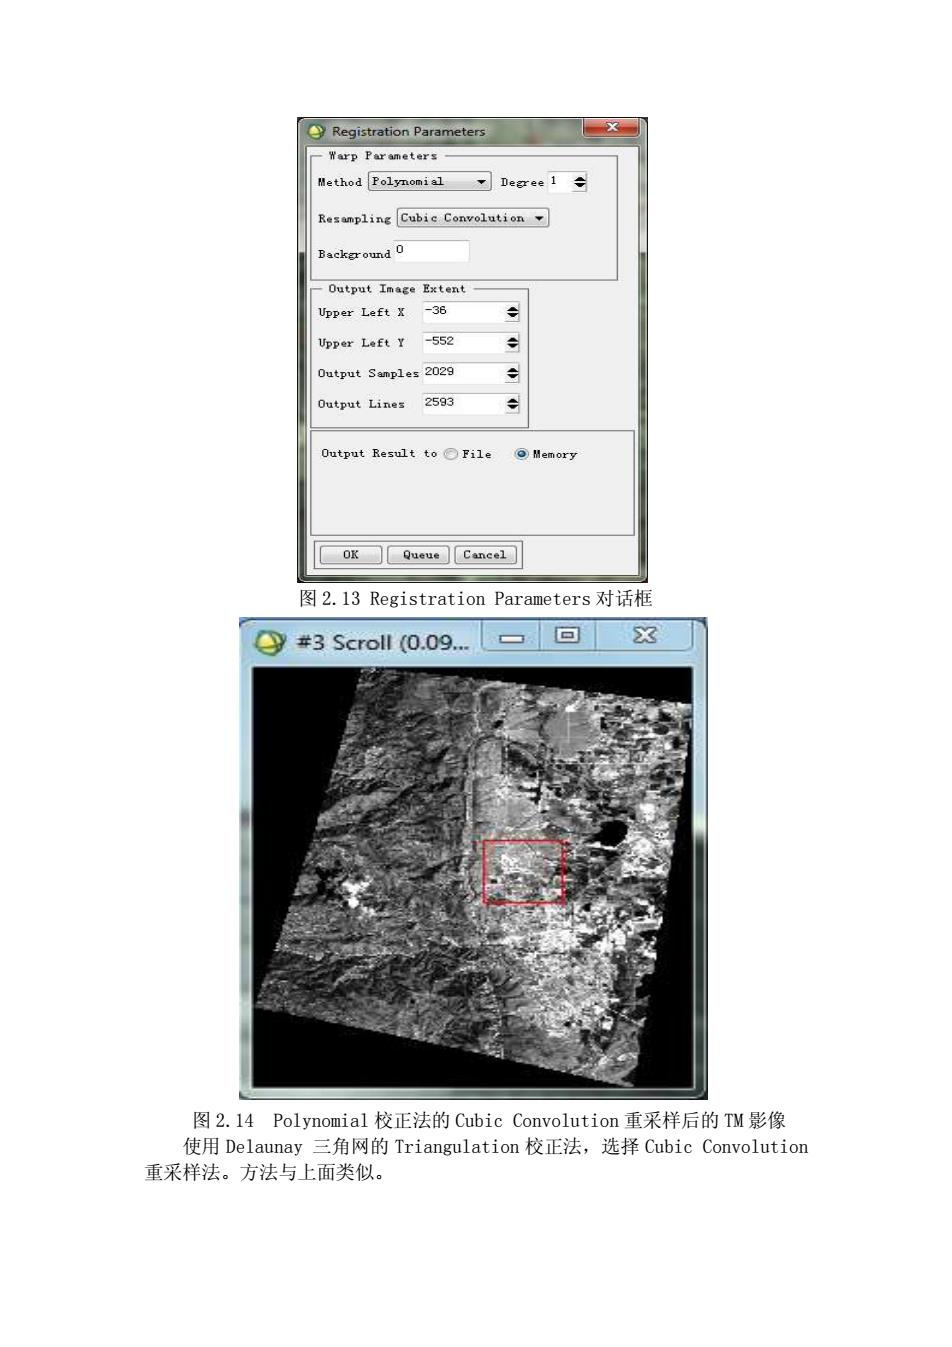Click the Registration Parameters title icon
Image resolution: width=952 pixels, height=1347 pixels.
click(x=317, y=131)
